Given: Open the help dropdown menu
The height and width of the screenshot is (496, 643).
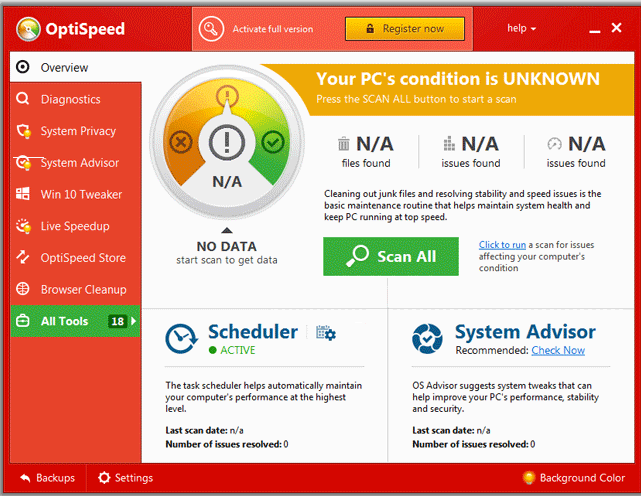Looking at the screenshot, I should 521,29.
